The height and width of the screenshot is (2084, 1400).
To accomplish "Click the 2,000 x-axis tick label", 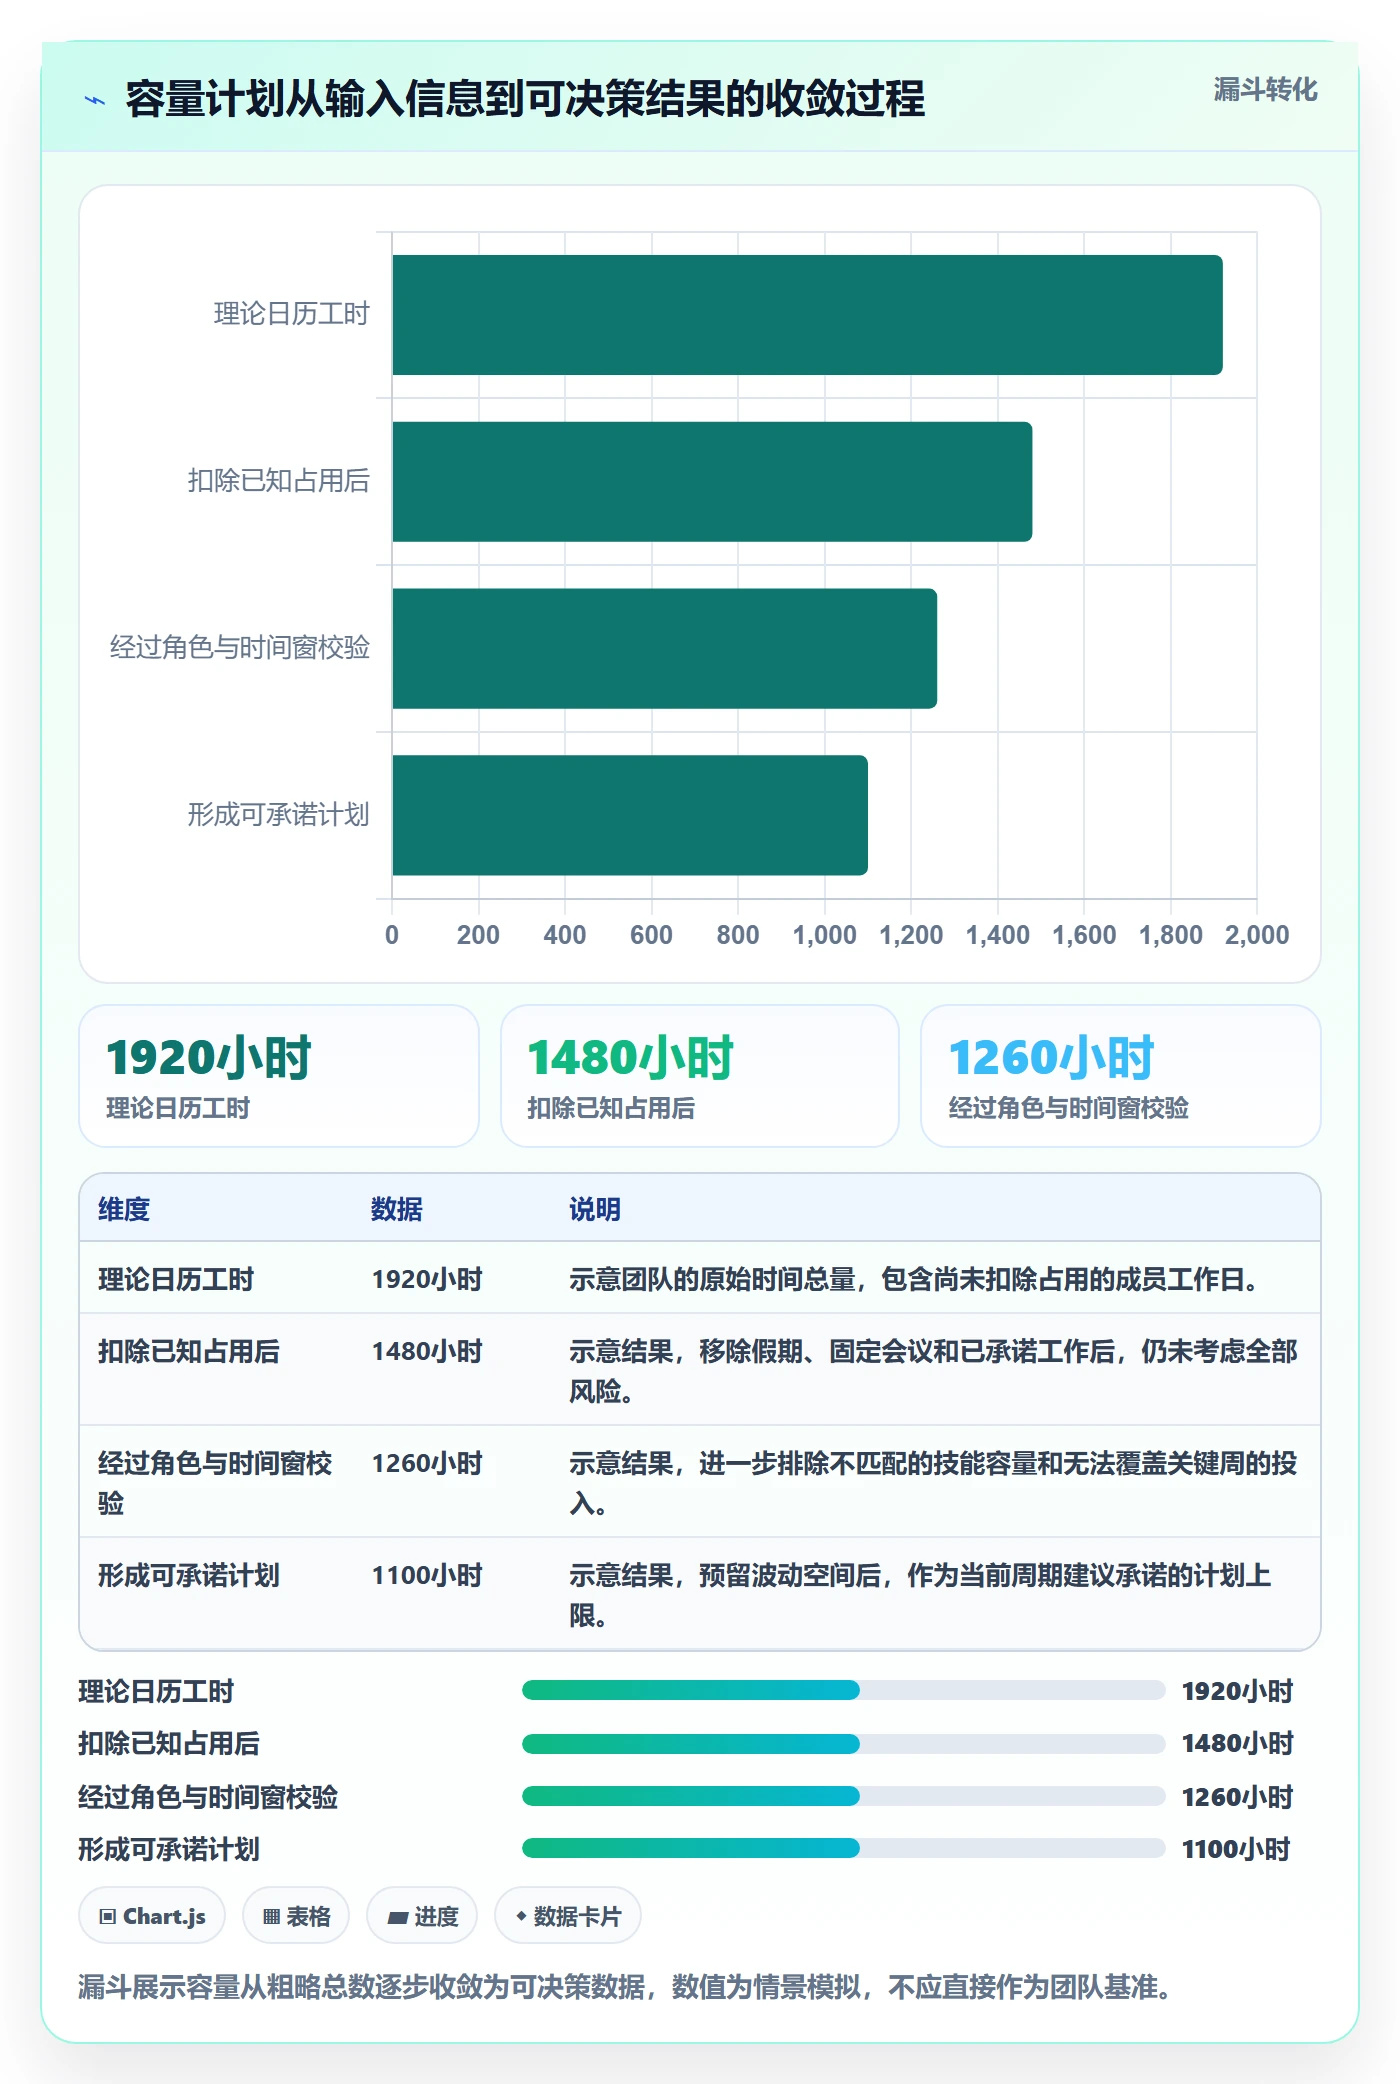I will coord(1257,935).
